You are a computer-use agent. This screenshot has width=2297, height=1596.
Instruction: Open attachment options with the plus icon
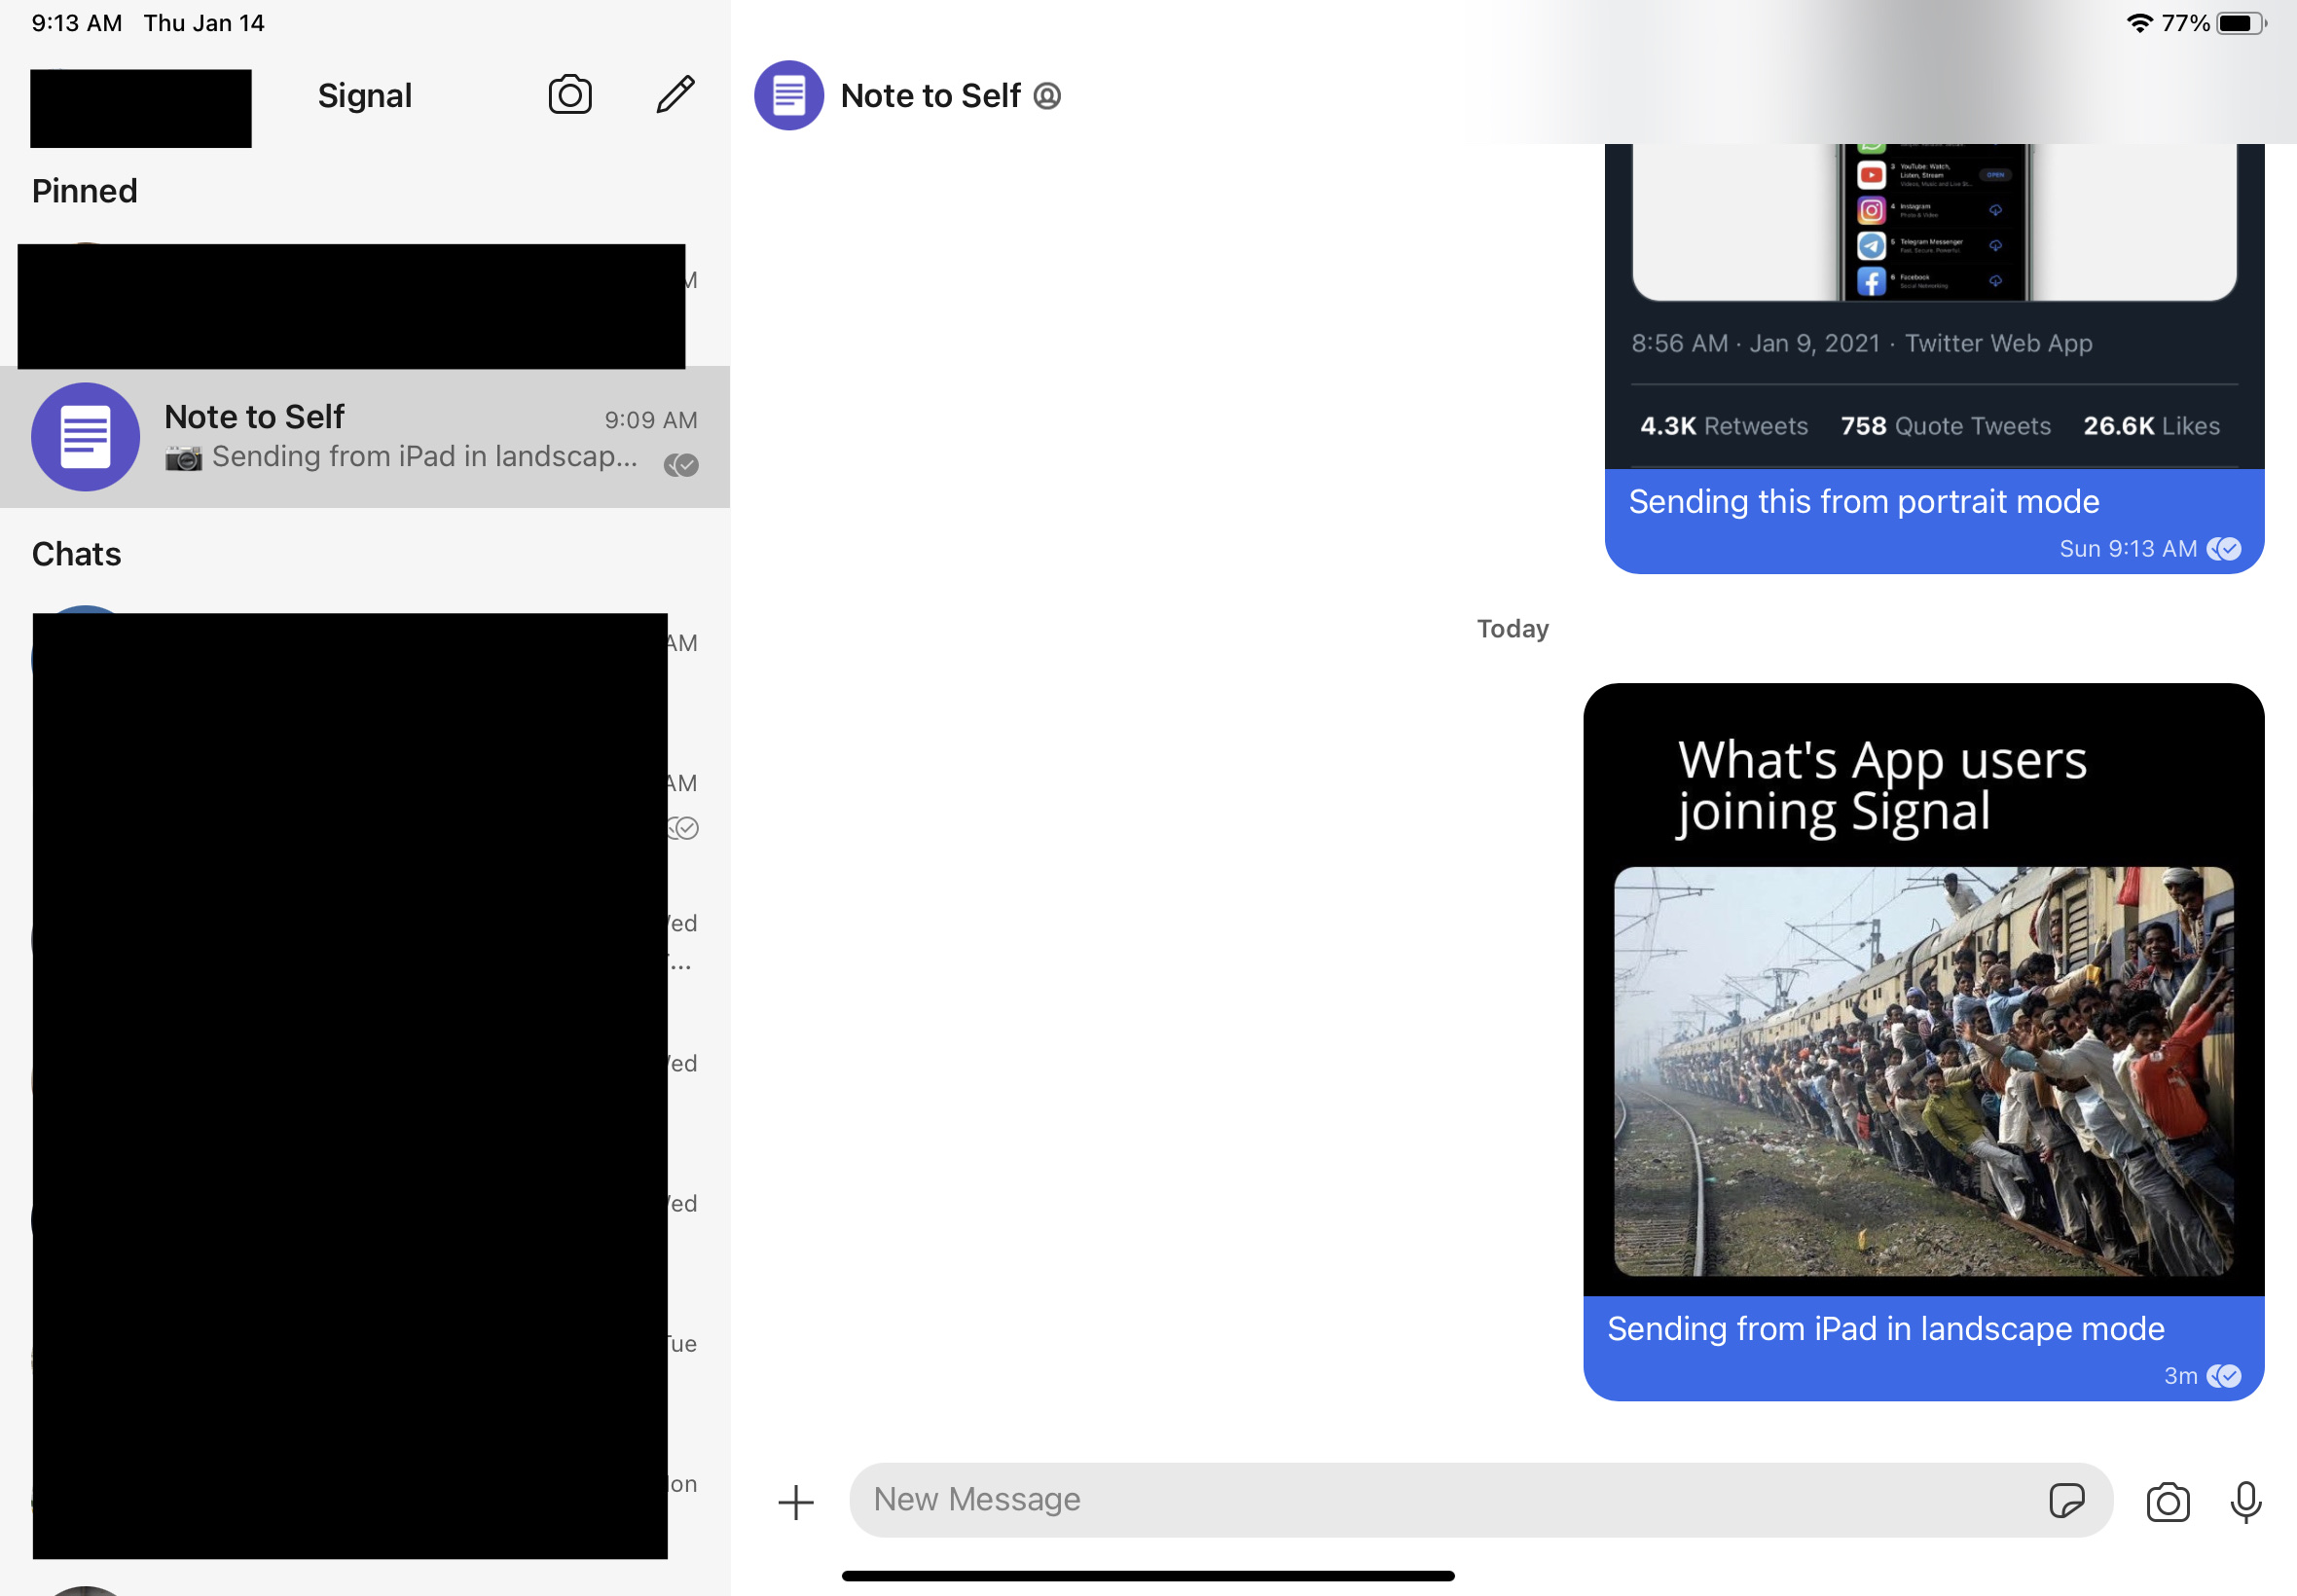click(795, 1500)
